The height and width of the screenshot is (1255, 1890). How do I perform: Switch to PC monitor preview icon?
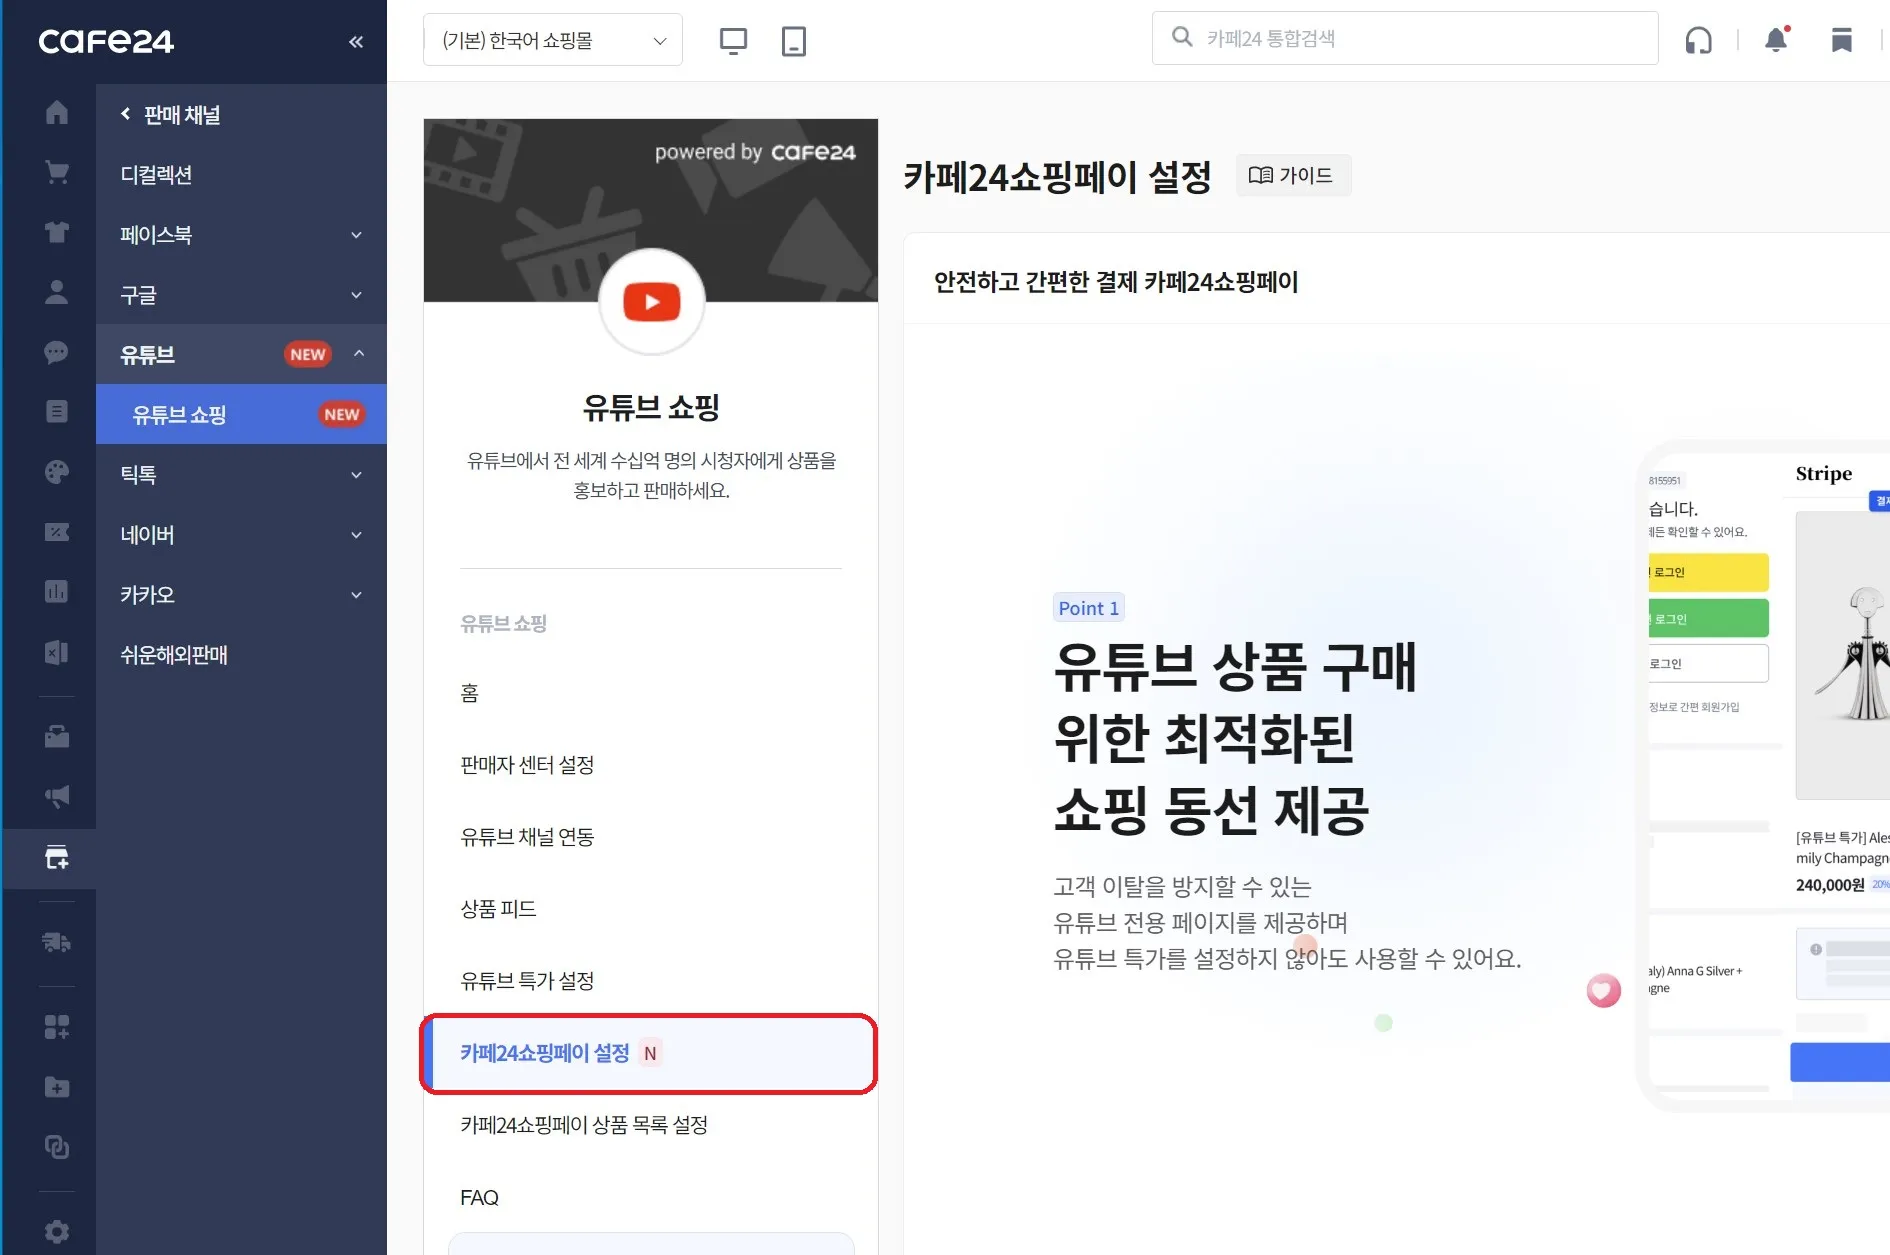(x=733, y=41)
